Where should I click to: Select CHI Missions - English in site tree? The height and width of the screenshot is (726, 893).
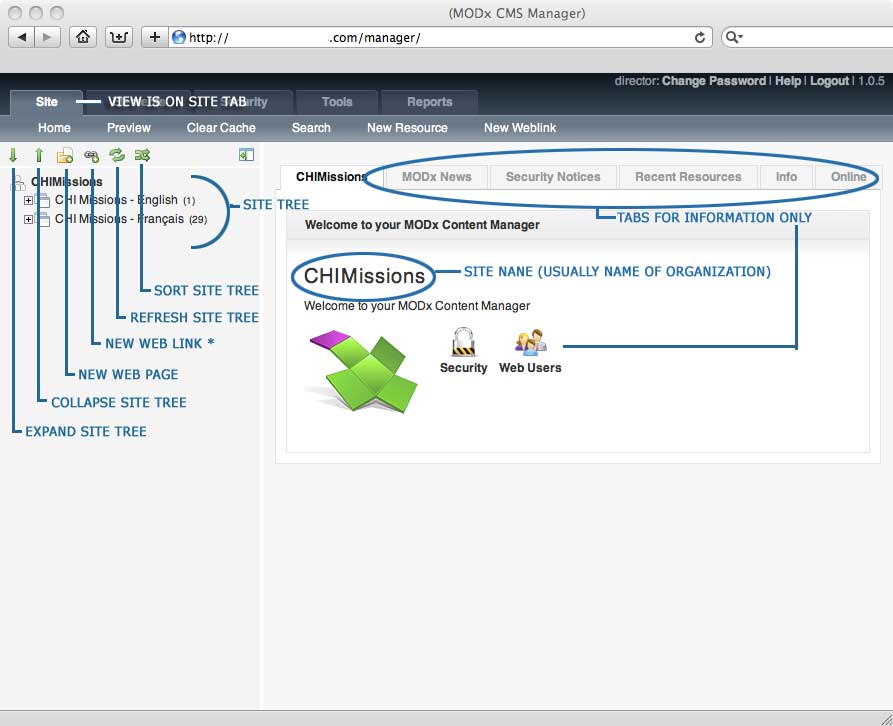(x=116, y=200)
